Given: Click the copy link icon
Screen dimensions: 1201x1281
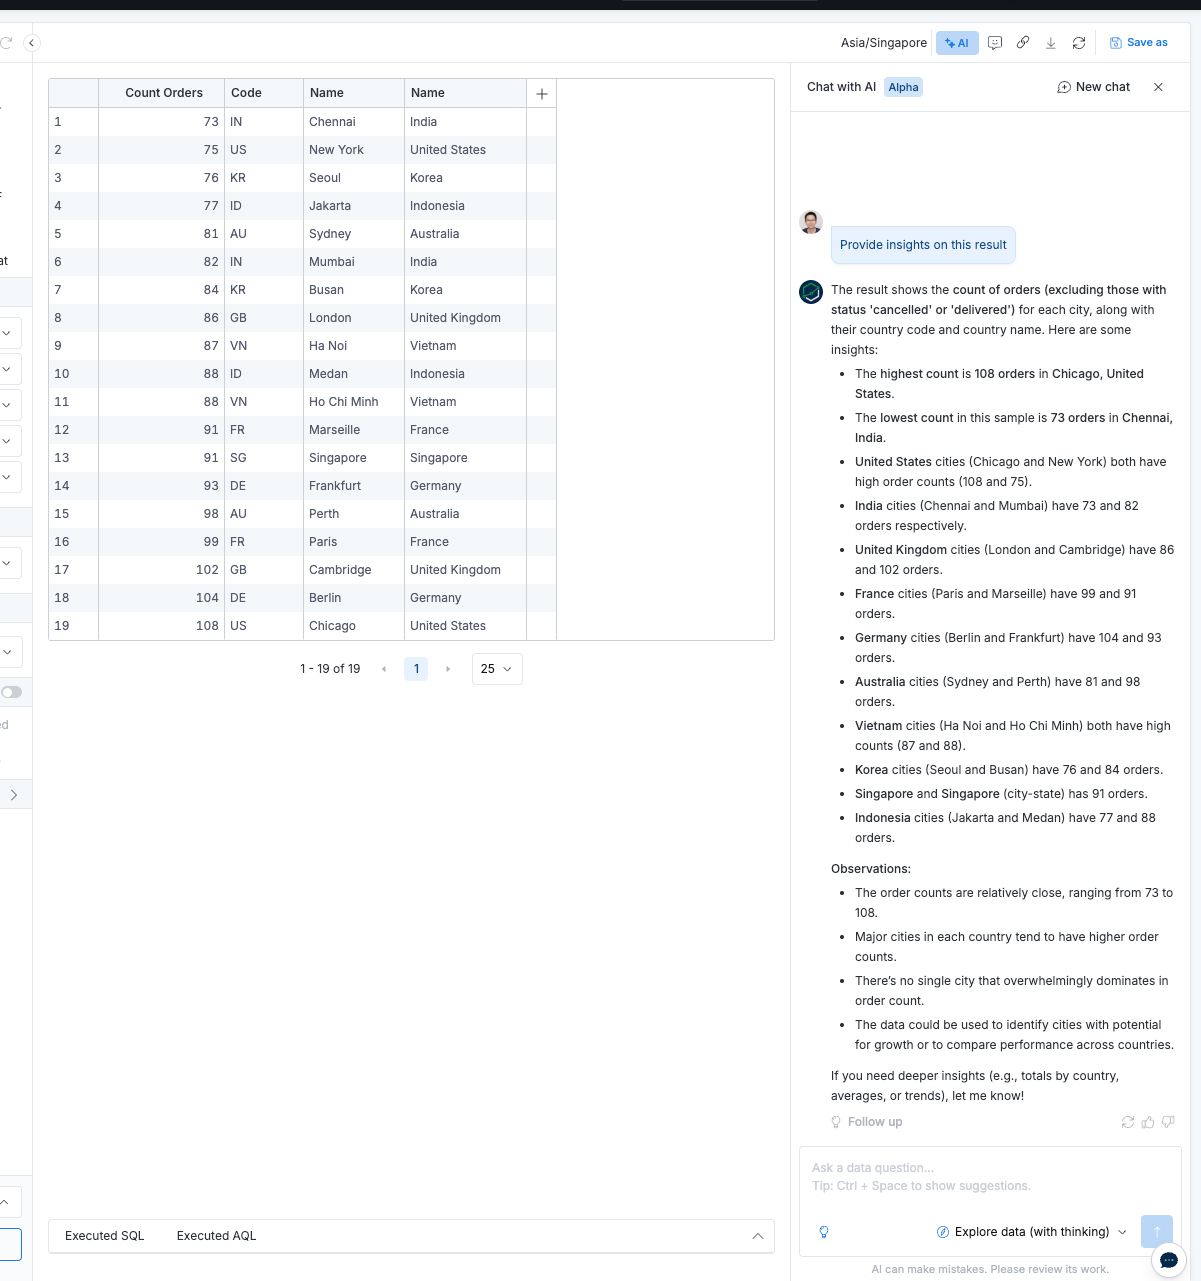Looking at the screenshot, I should [x=1023, y=43].
